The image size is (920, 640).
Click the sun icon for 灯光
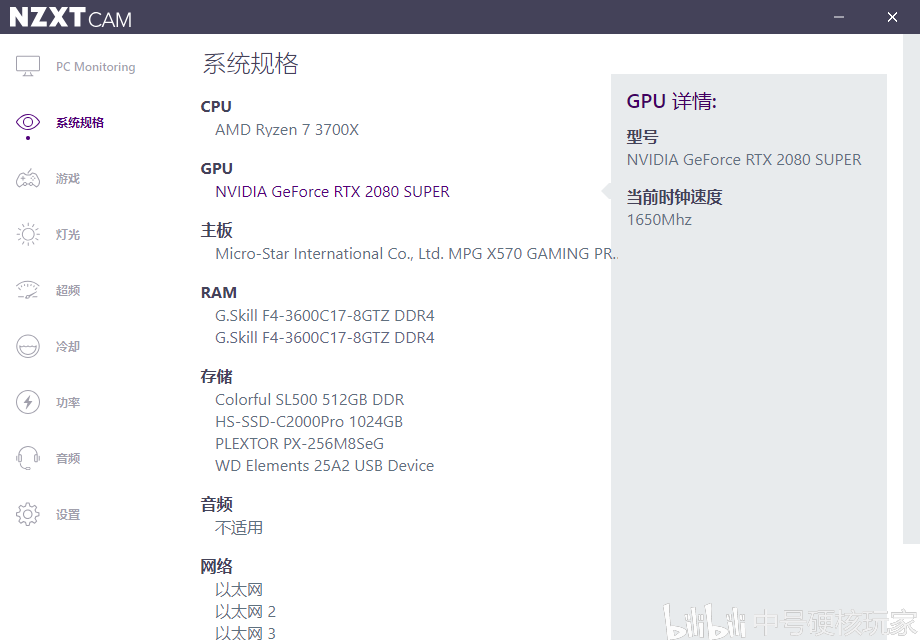[28, 234]
